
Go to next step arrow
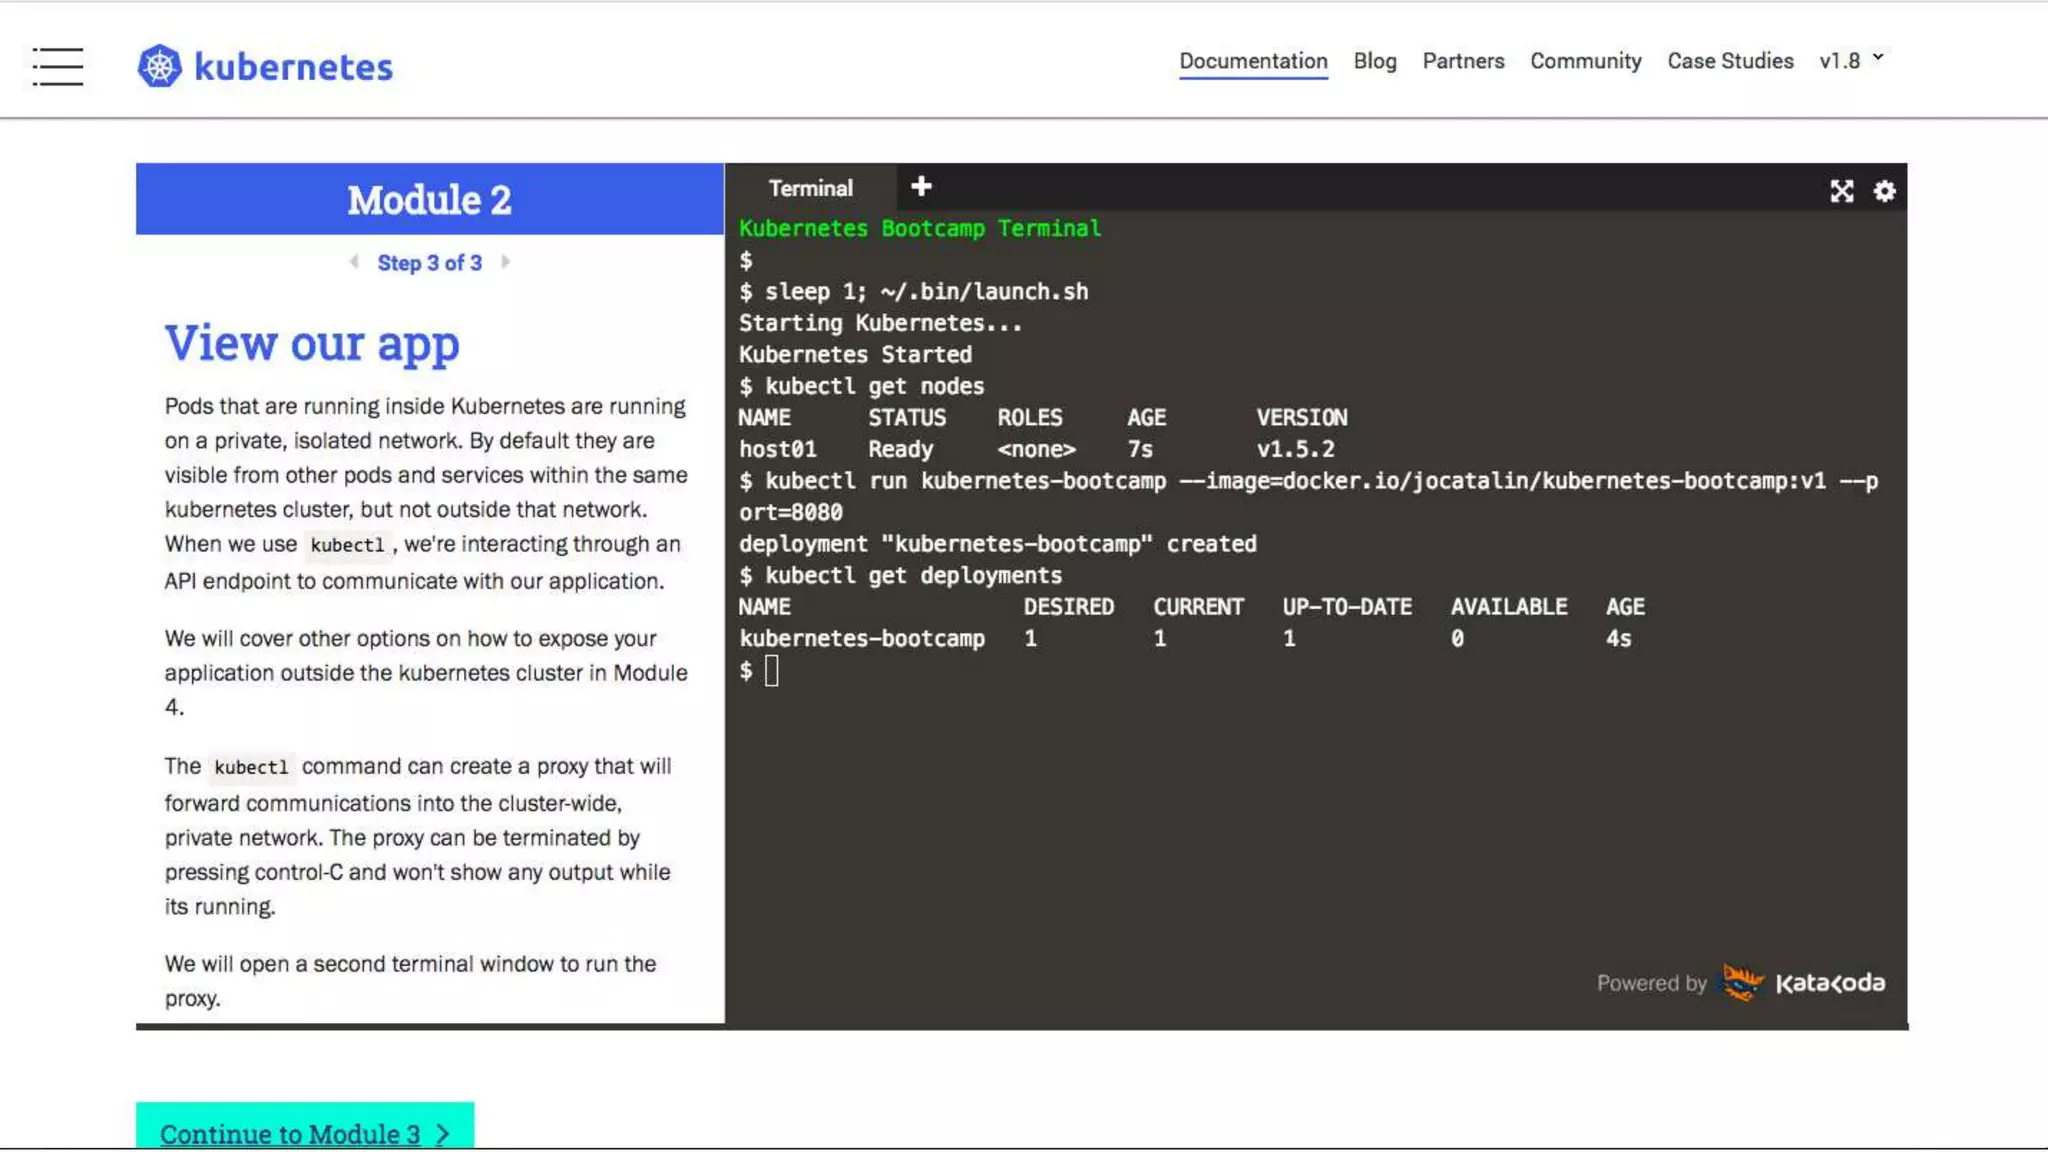click(x=506, y=262)
